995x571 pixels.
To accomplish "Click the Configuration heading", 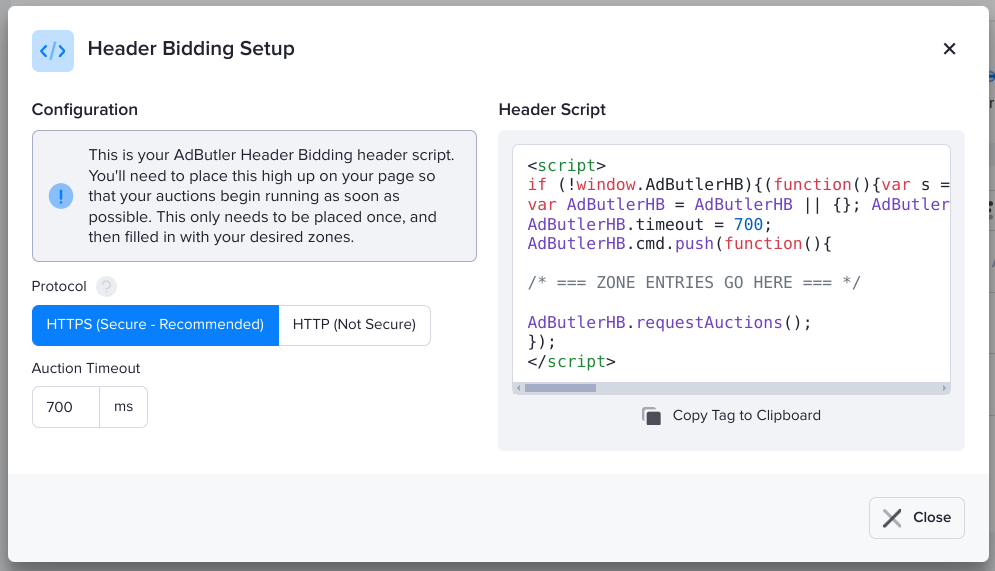I will [x=84, y=110].
